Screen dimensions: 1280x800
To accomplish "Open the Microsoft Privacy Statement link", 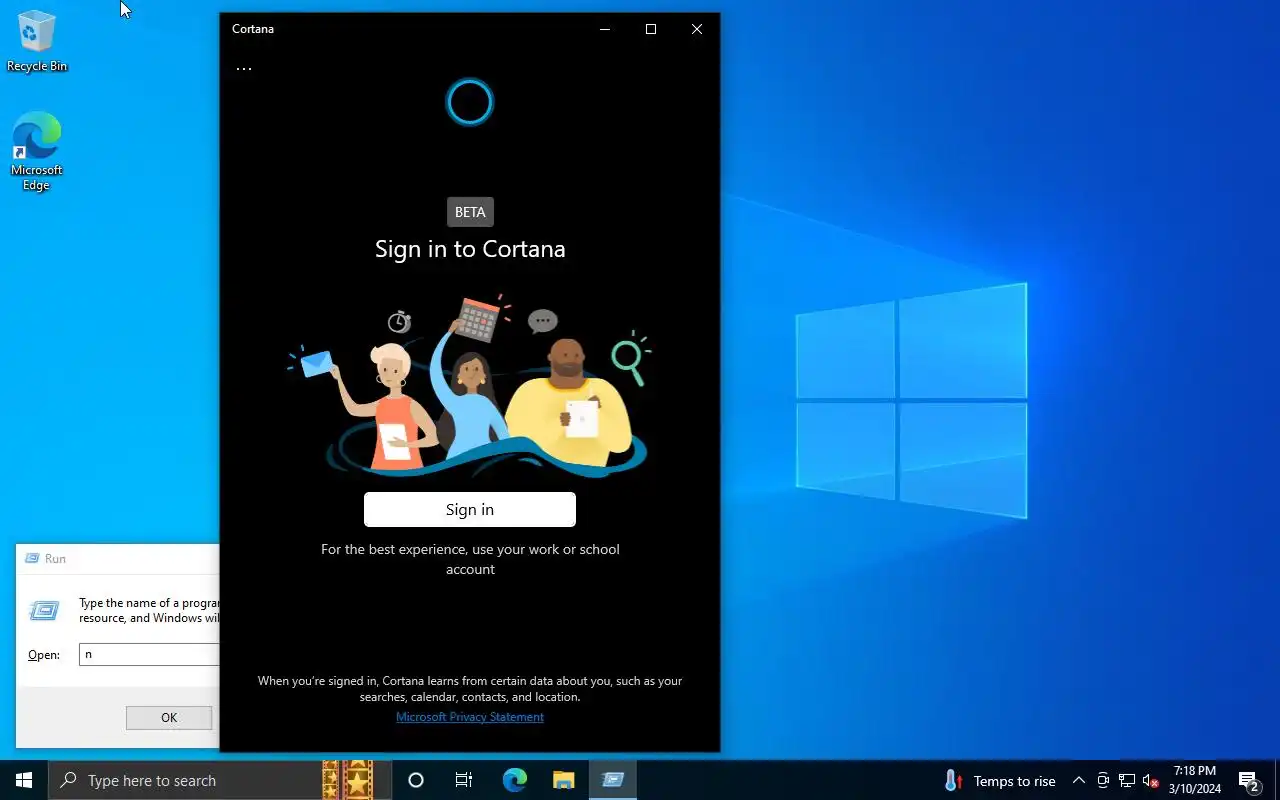I will tap(470, 717).
